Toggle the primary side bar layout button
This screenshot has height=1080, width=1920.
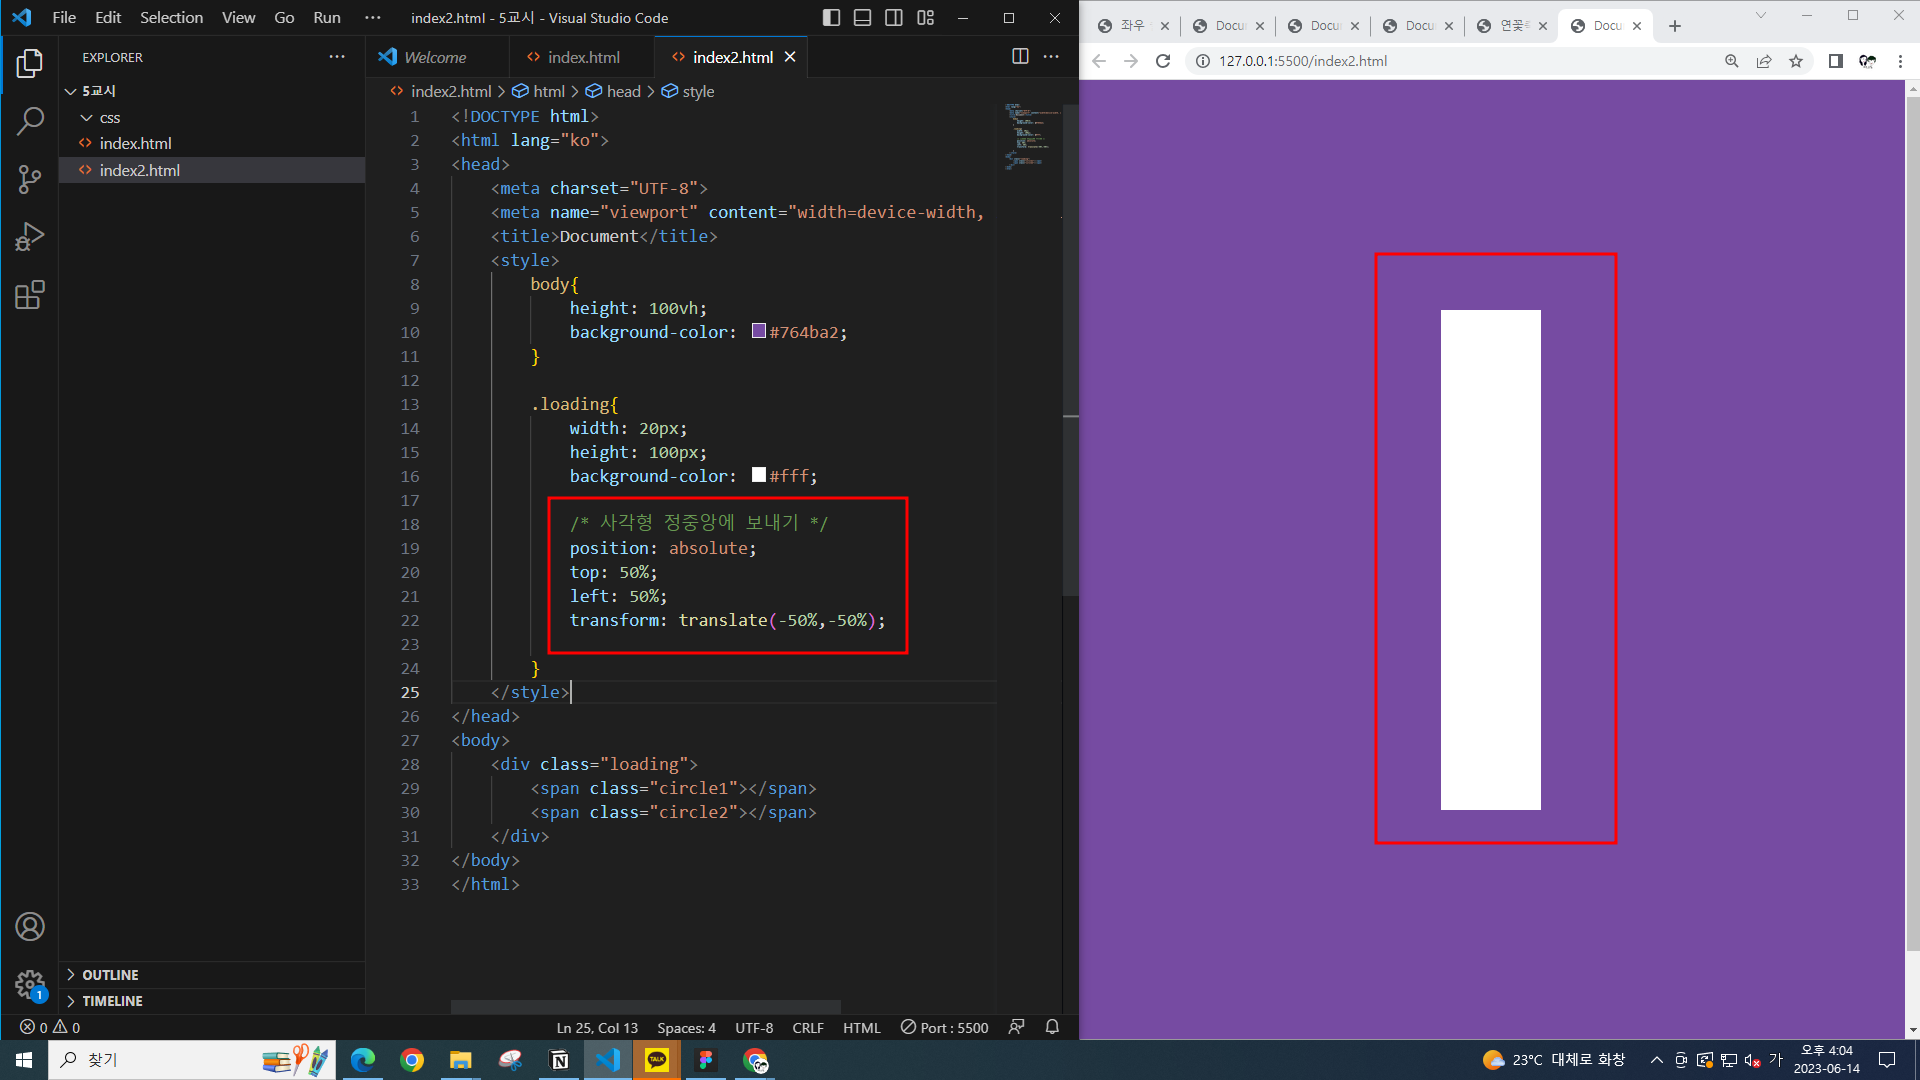pos(831,18)
